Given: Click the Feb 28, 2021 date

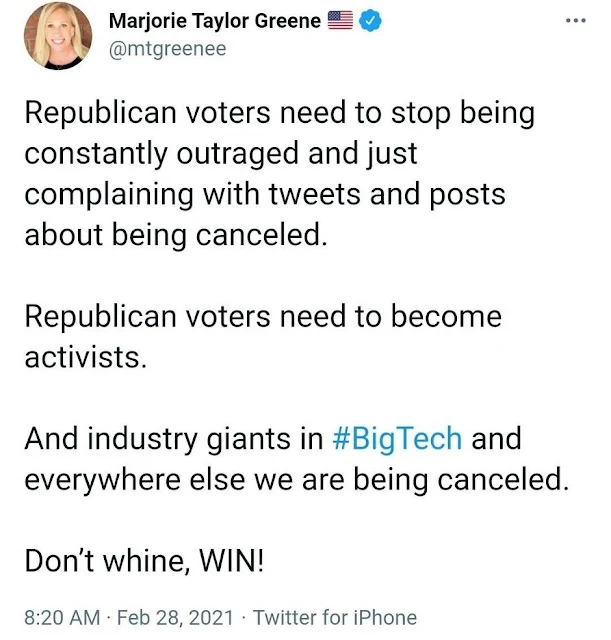Looking at the screenshot, I should point(175,618).
